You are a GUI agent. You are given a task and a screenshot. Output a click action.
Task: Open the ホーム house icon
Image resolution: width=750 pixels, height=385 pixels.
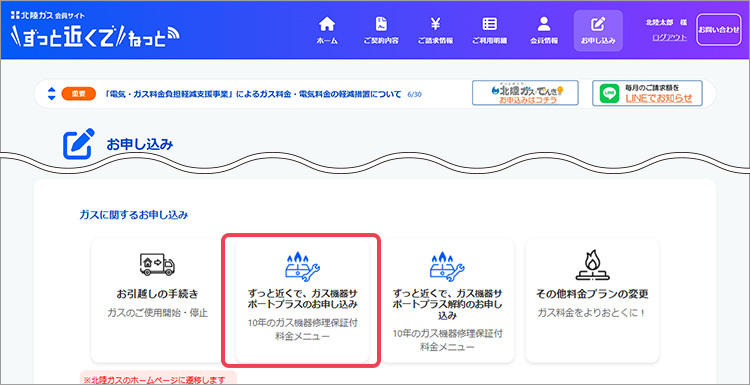click(x=327, y=24)
